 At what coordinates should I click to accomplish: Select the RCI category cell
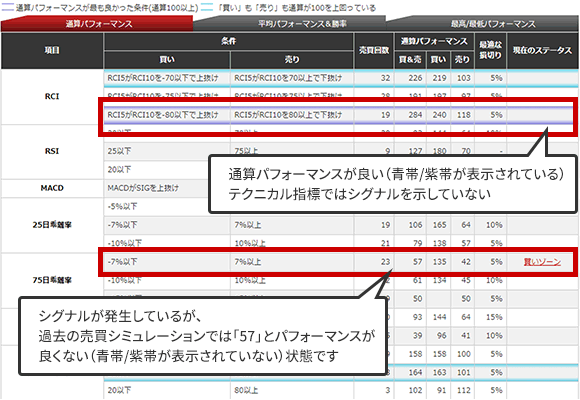tap(52, 96)
